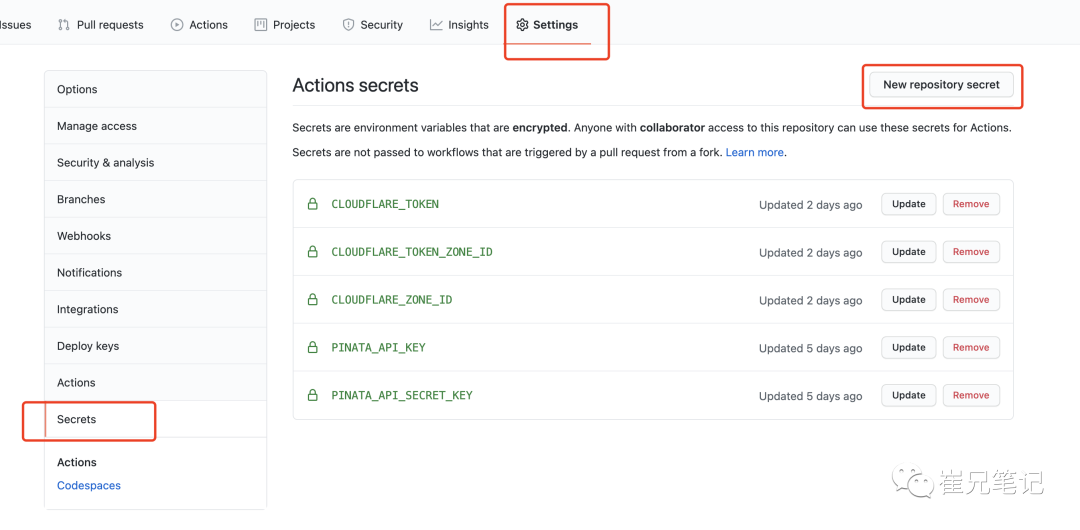Screen dimensions: 1080x530
Task: Switch to the Insights tab
Action: [x=468, y=25]
